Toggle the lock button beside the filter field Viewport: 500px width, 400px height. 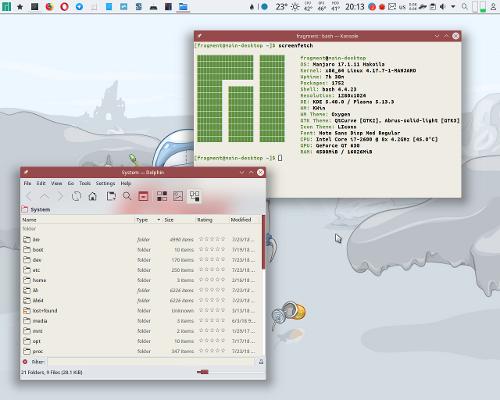(261, 362)
